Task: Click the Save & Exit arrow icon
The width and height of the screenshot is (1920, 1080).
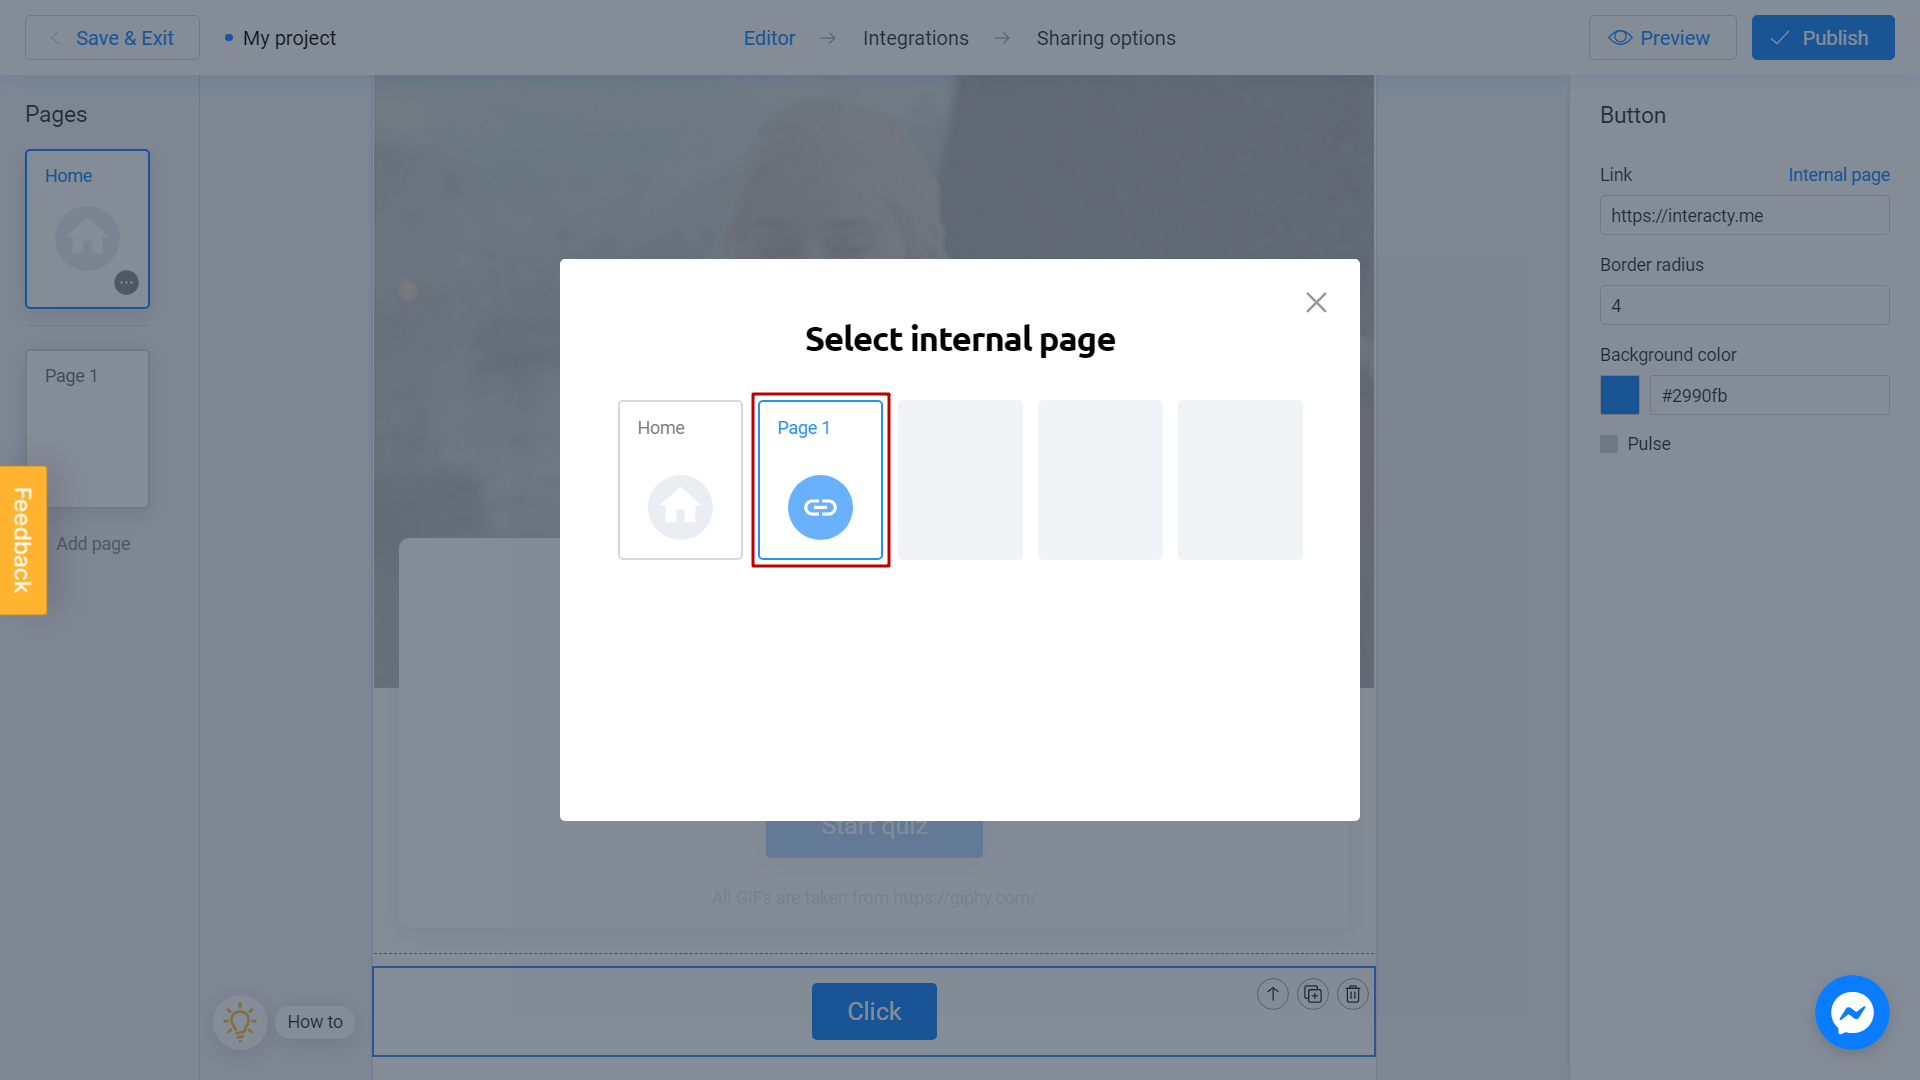Action: coord(55,38)
